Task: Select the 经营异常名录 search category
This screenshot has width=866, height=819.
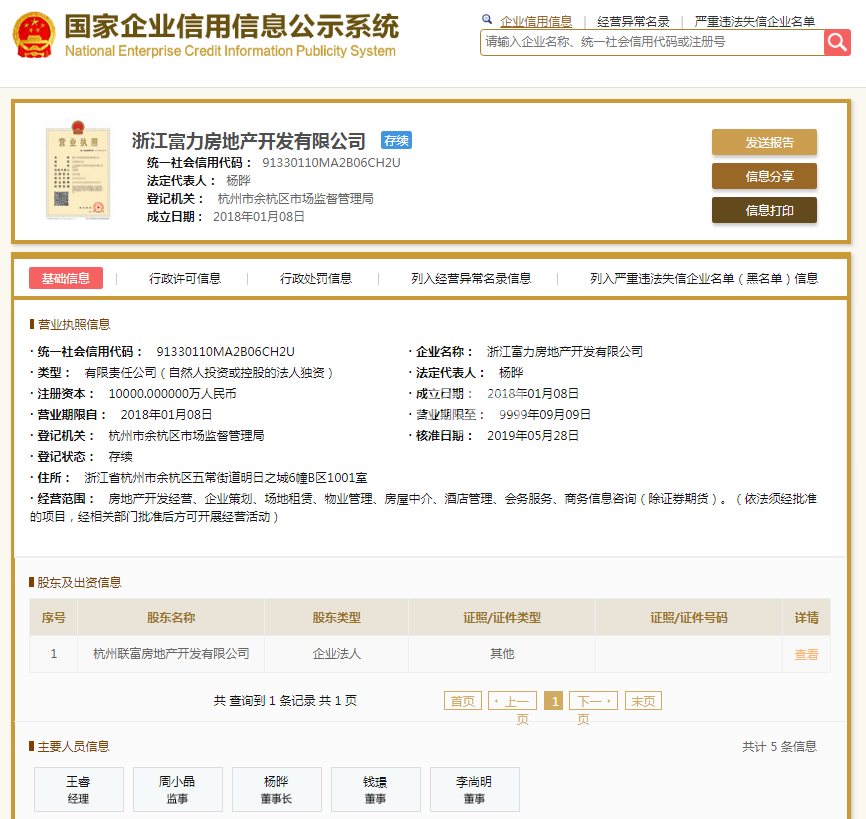Action: click(x=633, y=22)
